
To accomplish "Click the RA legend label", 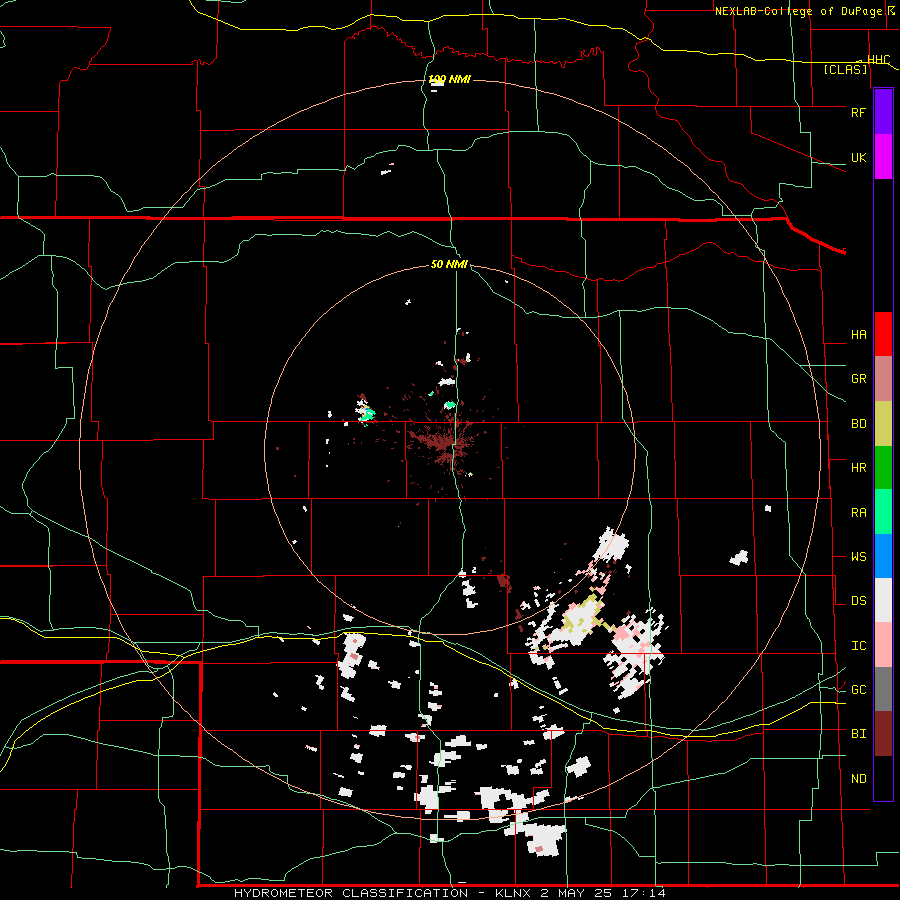I will click(x=858, y=512).
